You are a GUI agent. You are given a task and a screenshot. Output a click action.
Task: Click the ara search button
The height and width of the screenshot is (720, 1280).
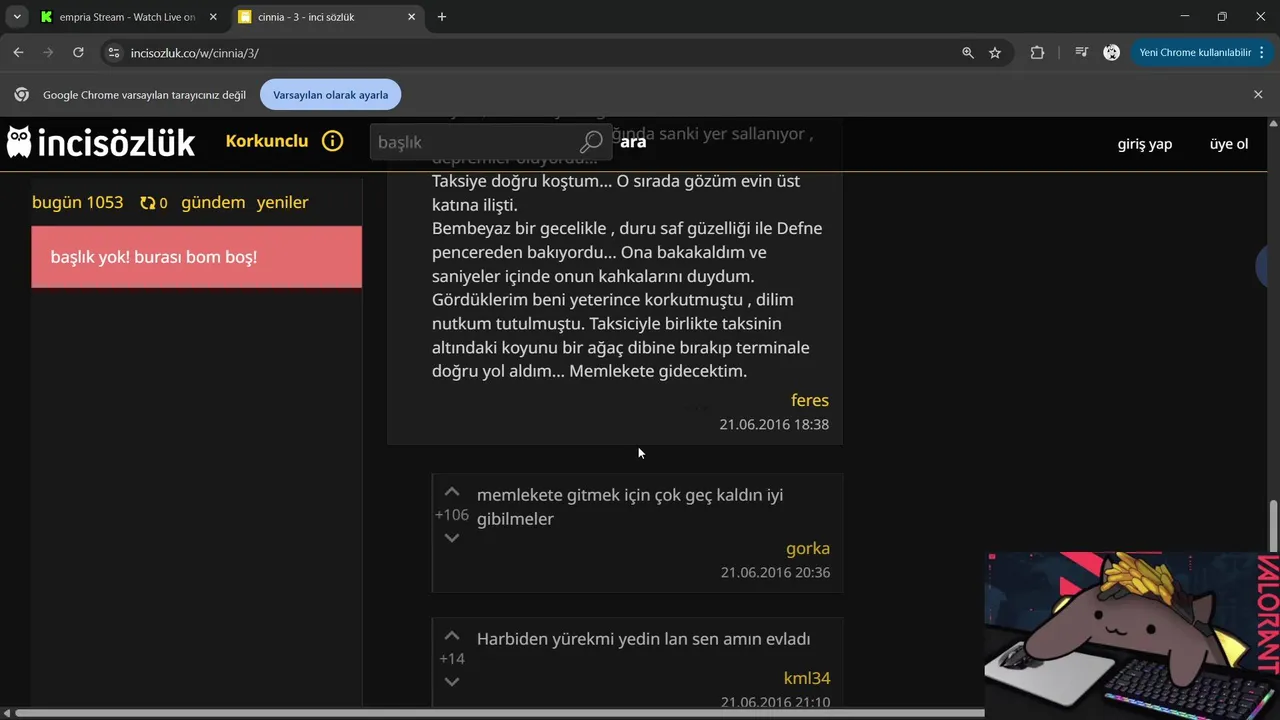pos(633,142)
